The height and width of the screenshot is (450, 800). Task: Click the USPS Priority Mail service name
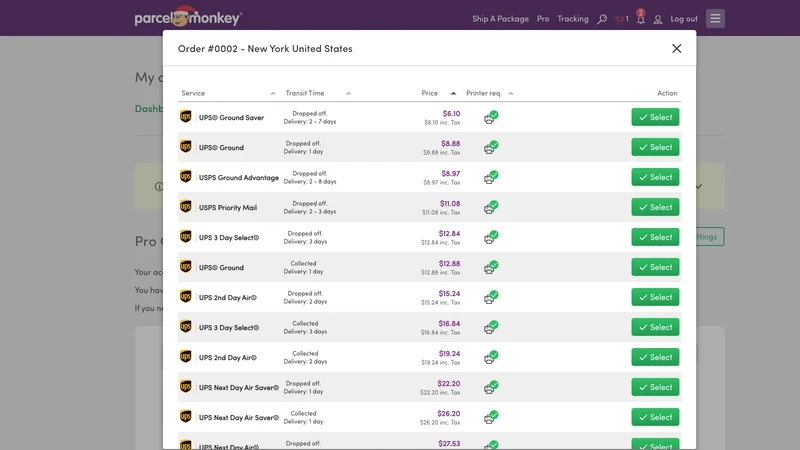(228, 208)
